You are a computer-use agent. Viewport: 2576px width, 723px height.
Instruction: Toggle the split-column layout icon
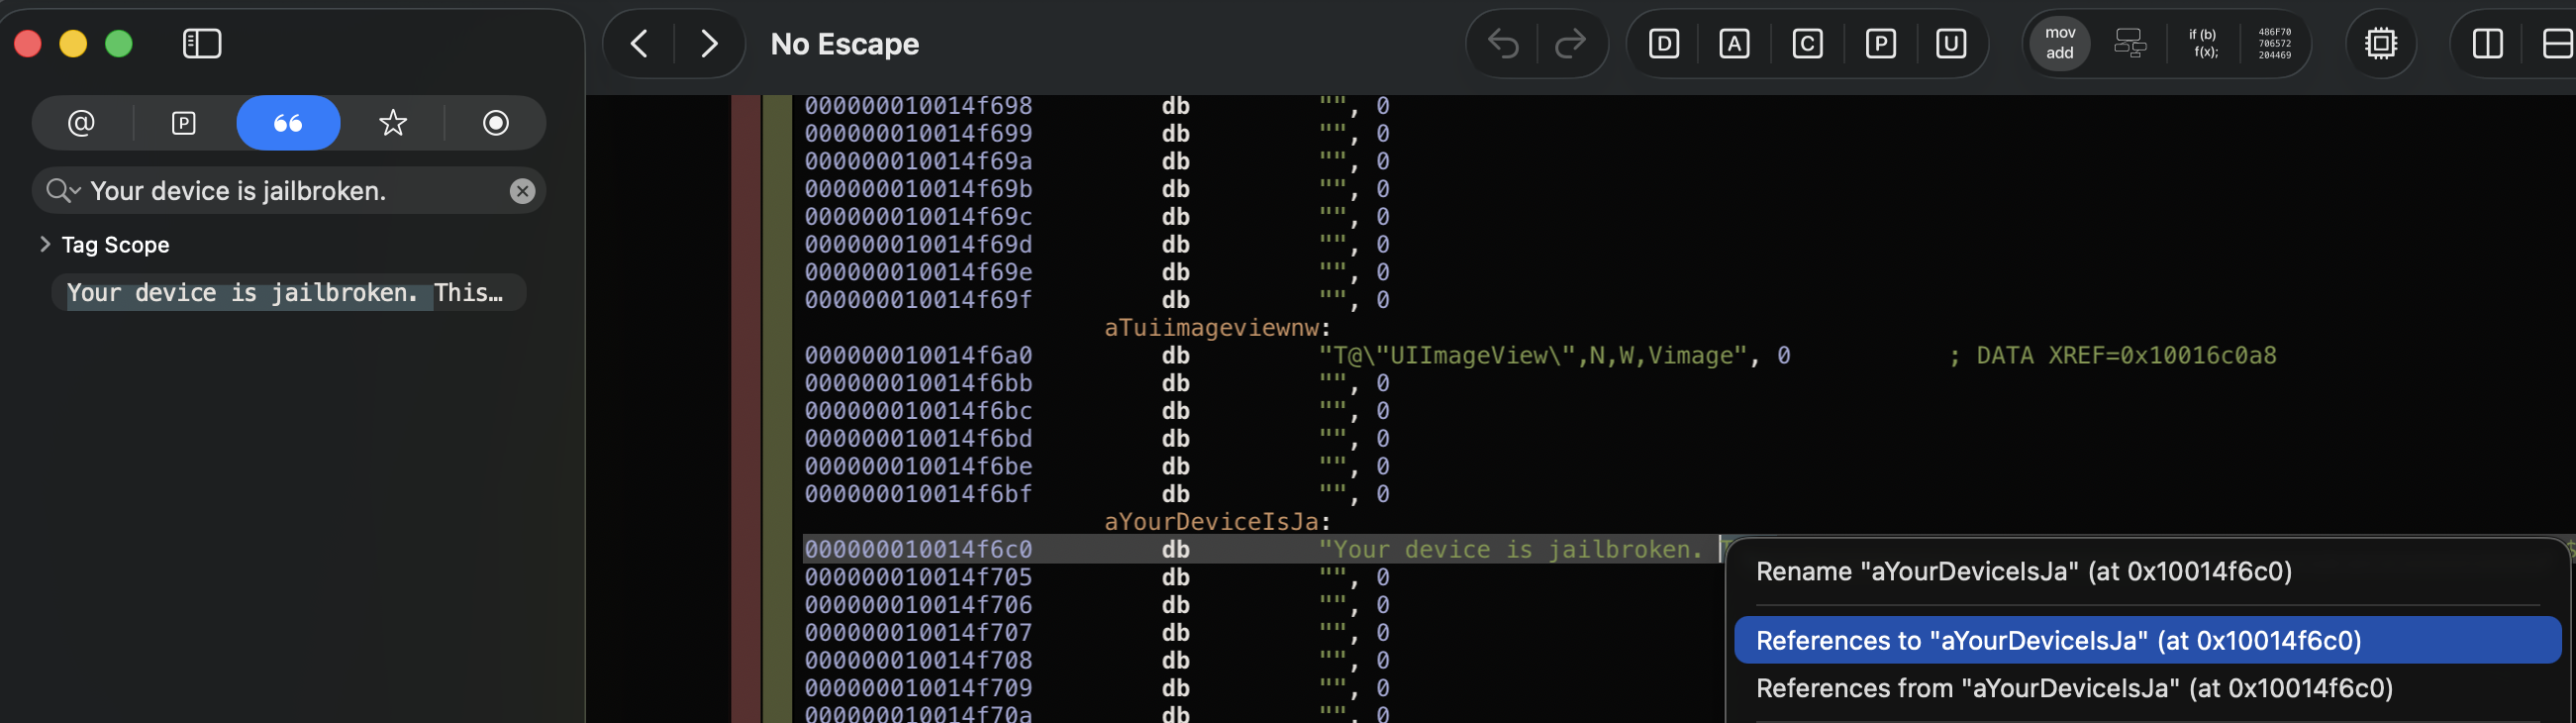coord(2488,44)
